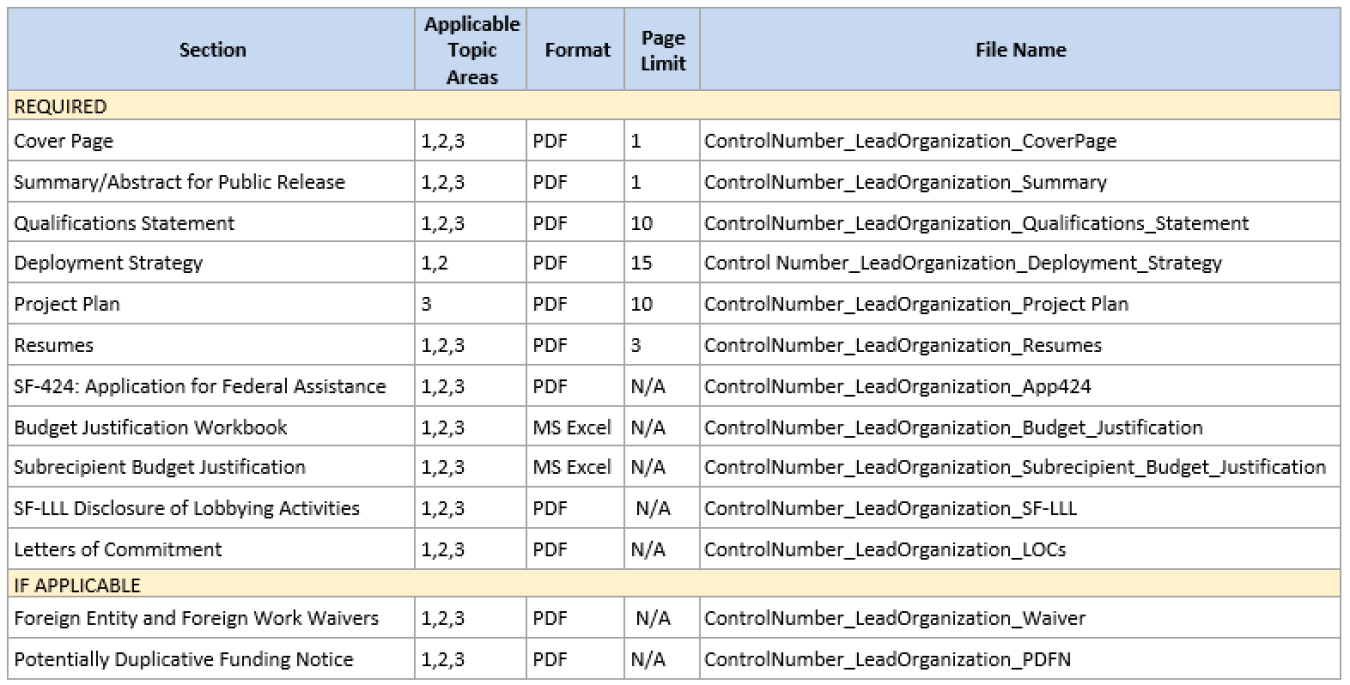Select the IF APPLICABLE group row
This screenshot has height=685, width=1350.
77,585
